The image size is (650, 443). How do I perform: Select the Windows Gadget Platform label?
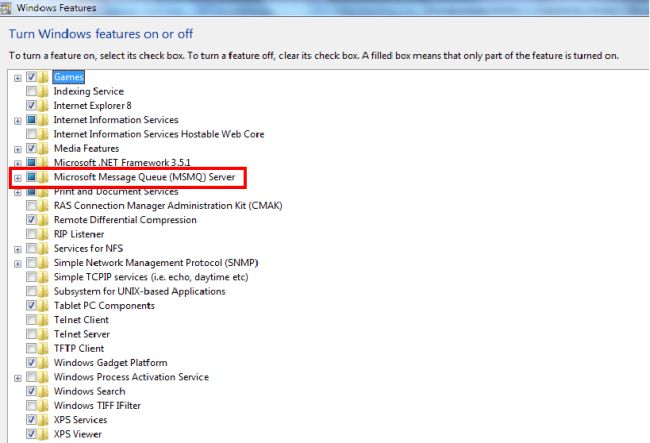click(x=111, y=363)
